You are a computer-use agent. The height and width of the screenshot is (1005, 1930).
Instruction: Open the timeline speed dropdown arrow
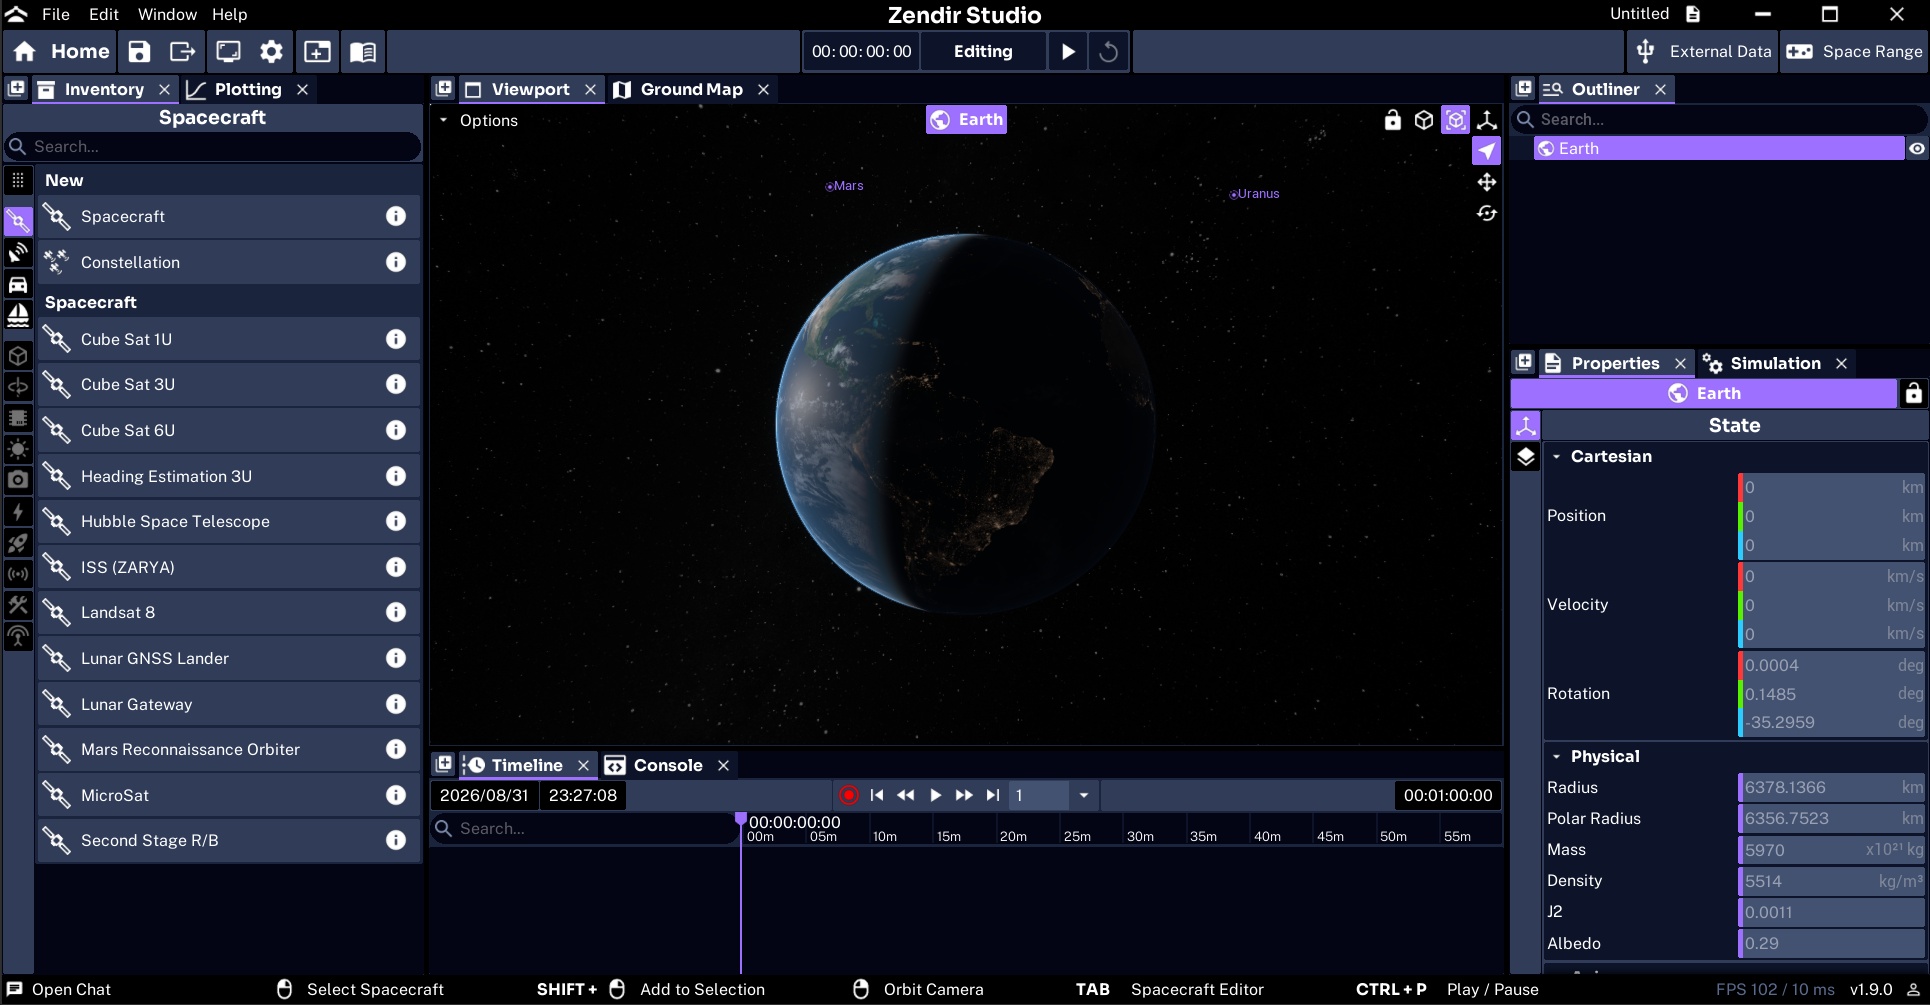(1084, 796)
